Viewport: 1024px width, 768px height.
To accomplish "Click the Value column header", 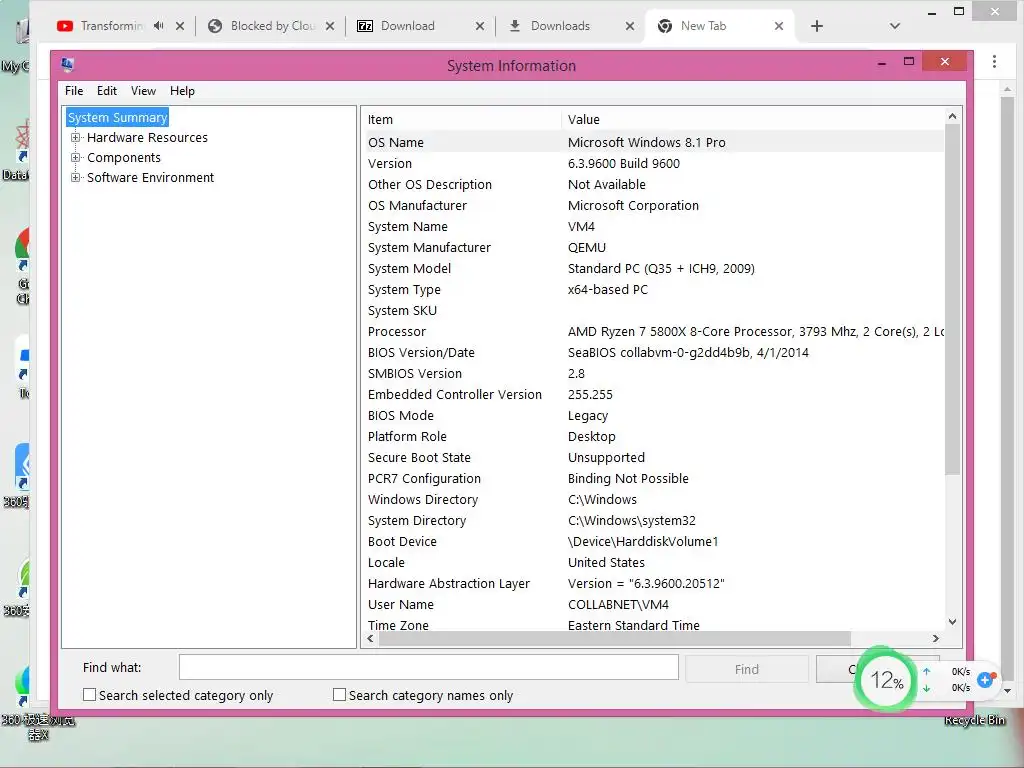I will (x=752, y=120).
